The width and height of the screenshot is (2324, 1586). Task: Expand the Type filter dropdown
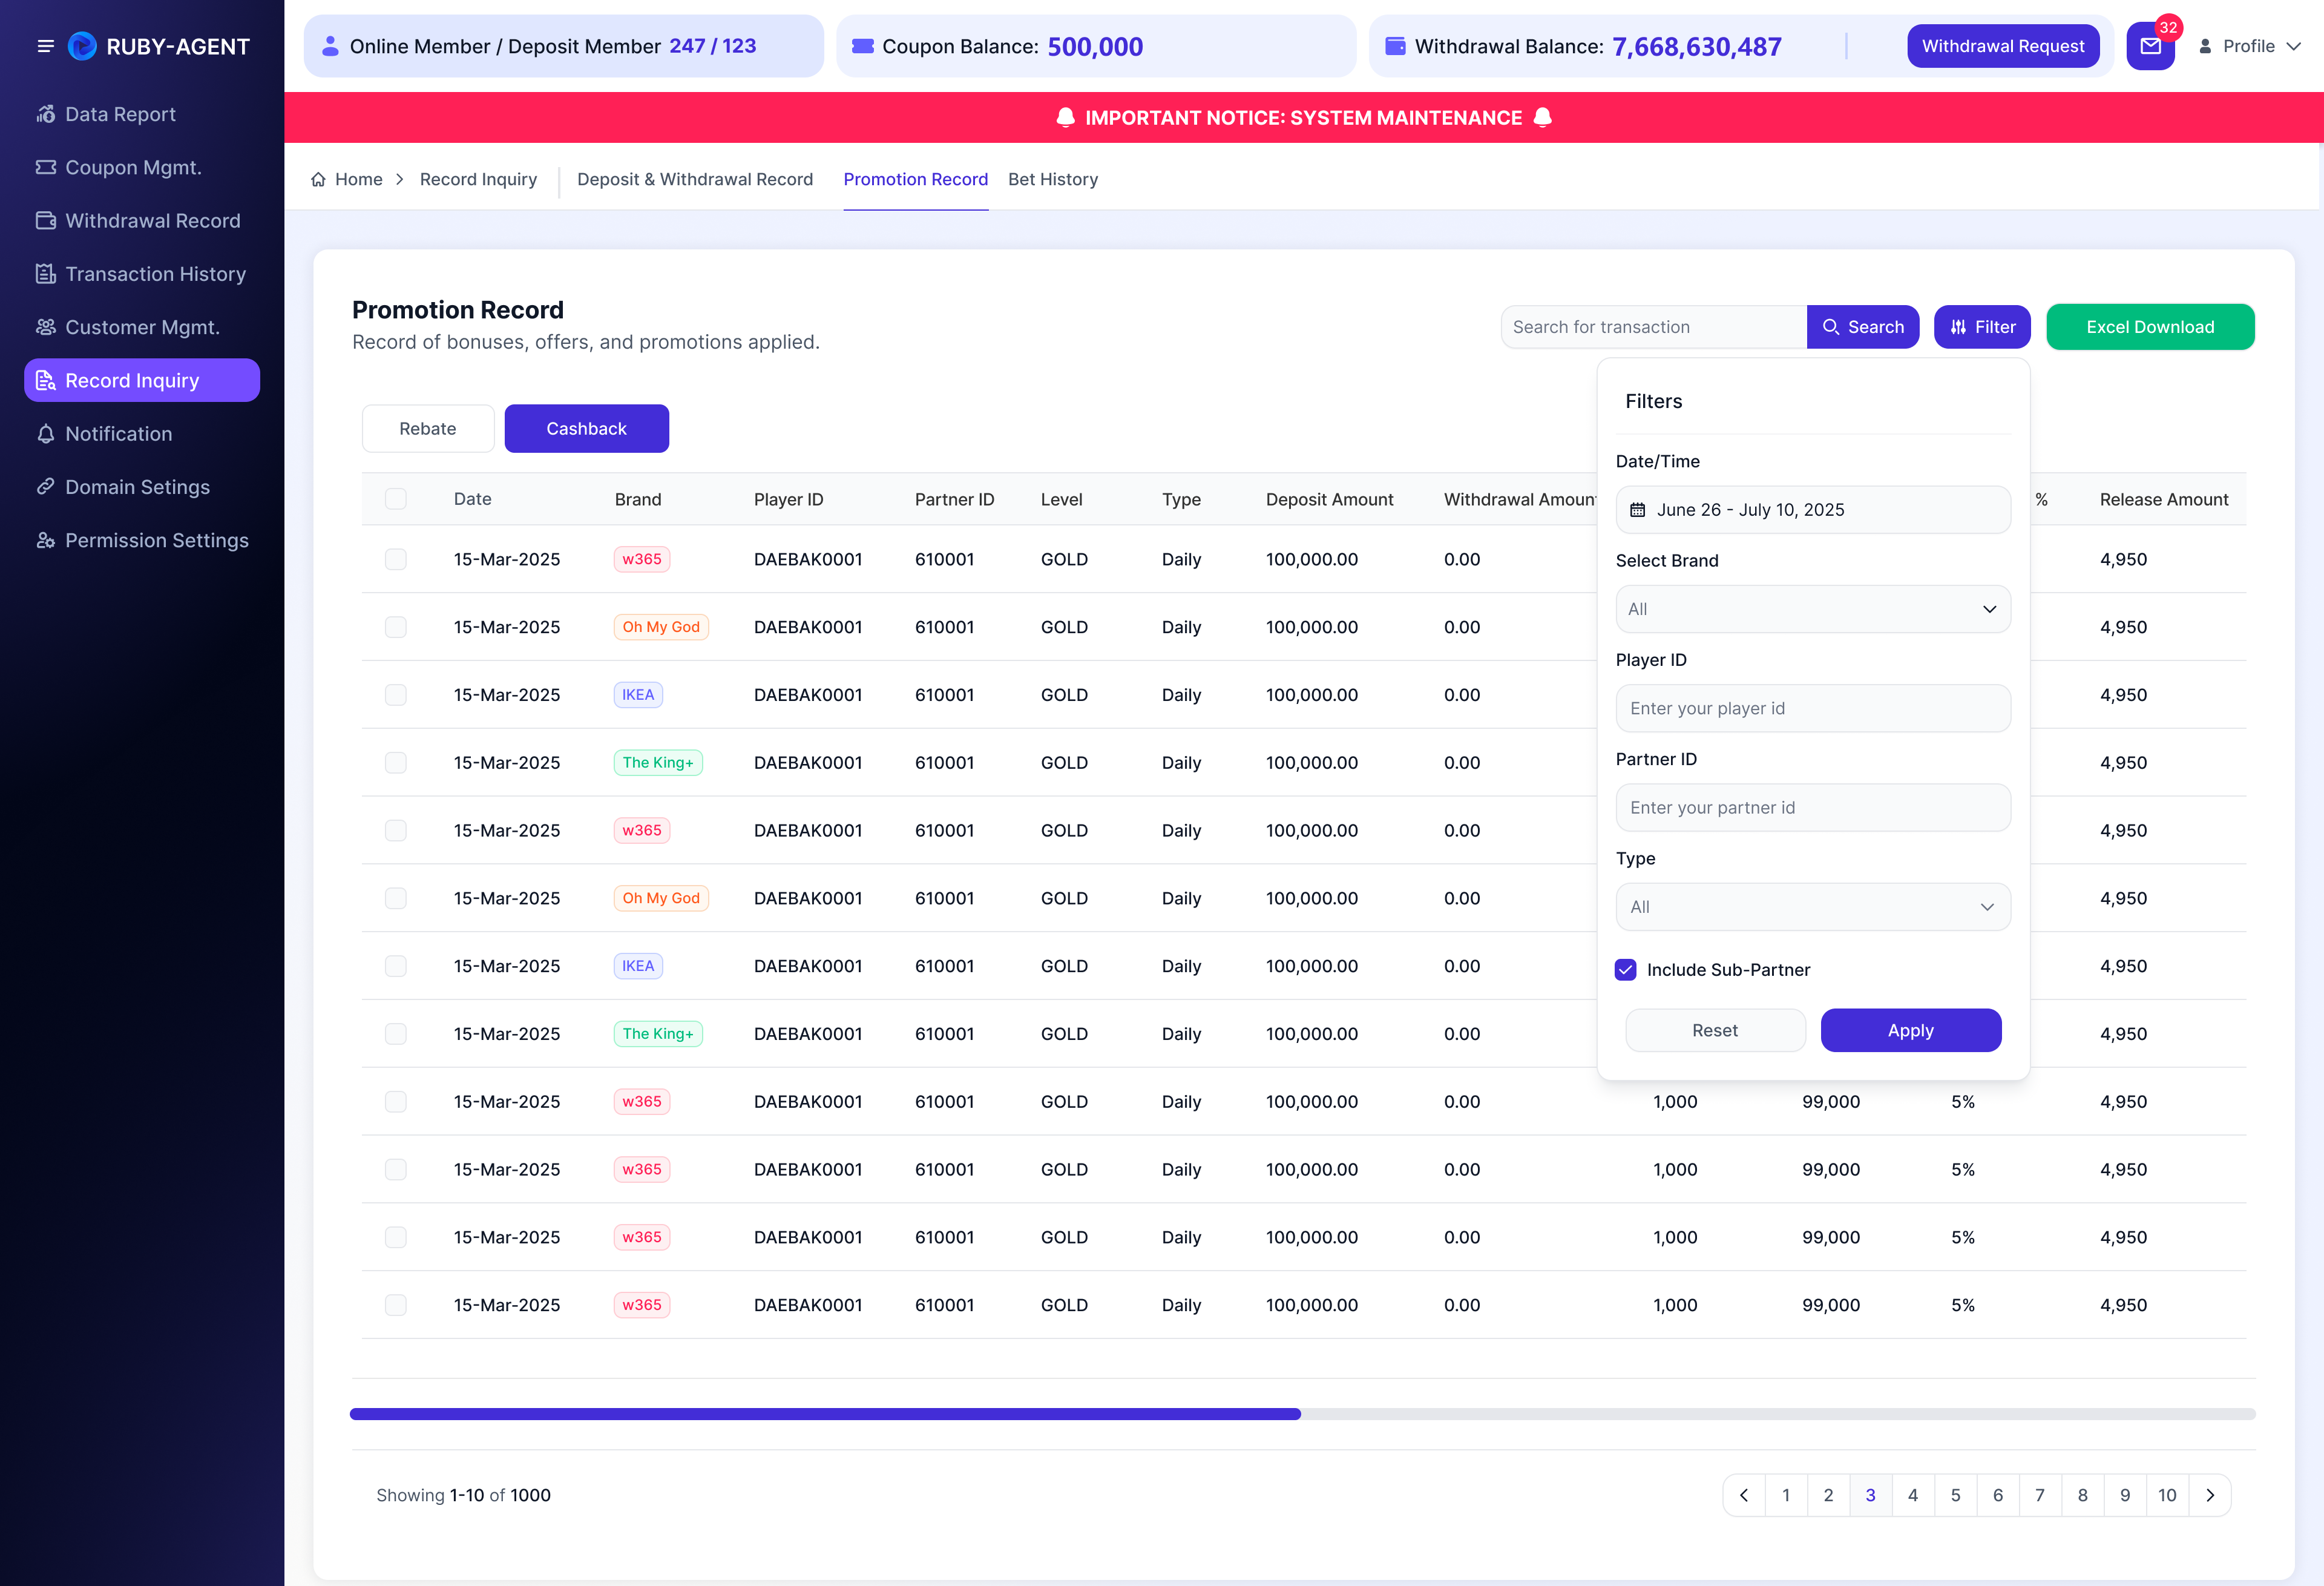tap(1813, 907)
